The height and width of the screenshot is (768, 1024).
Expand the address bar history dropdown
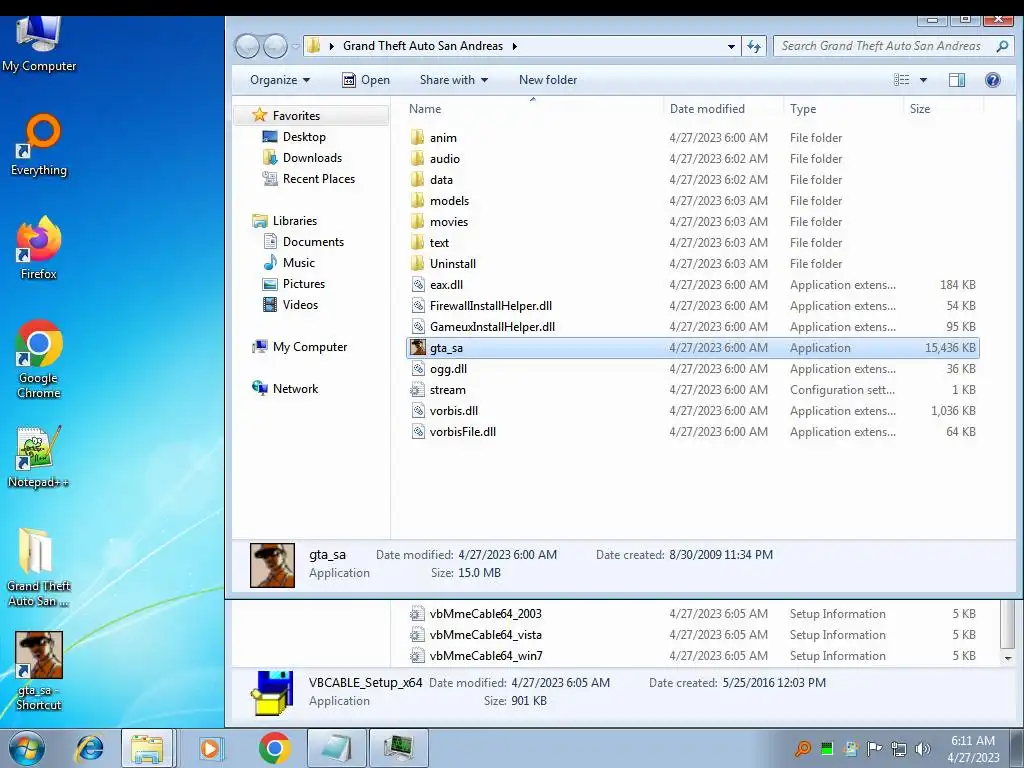point(731,46)
